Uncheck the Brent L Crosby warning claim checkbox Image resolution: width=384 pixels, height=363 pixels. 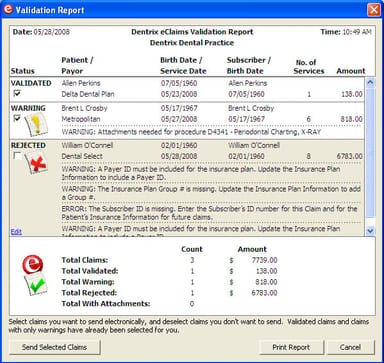point(17,118)
